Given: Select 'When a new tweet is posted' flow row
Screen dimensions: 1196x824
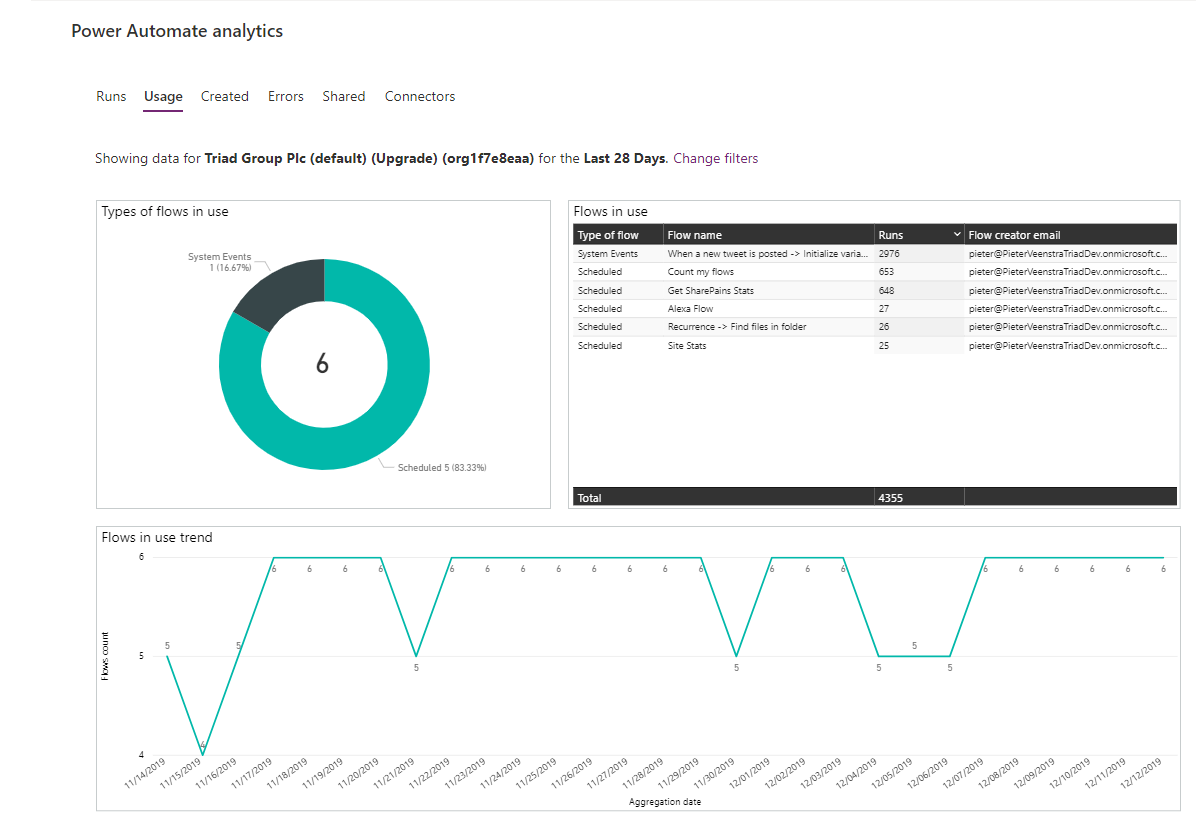Looking at the screenshot, I should tap(875, 253).
